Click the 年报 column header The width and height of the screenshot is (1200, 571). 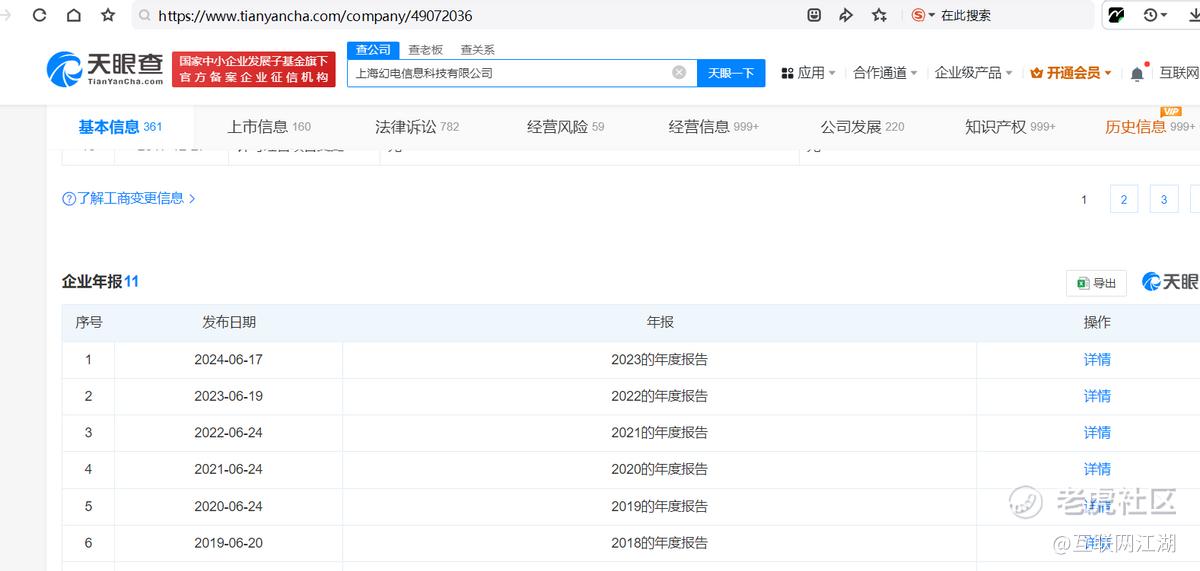coord(660,322)
